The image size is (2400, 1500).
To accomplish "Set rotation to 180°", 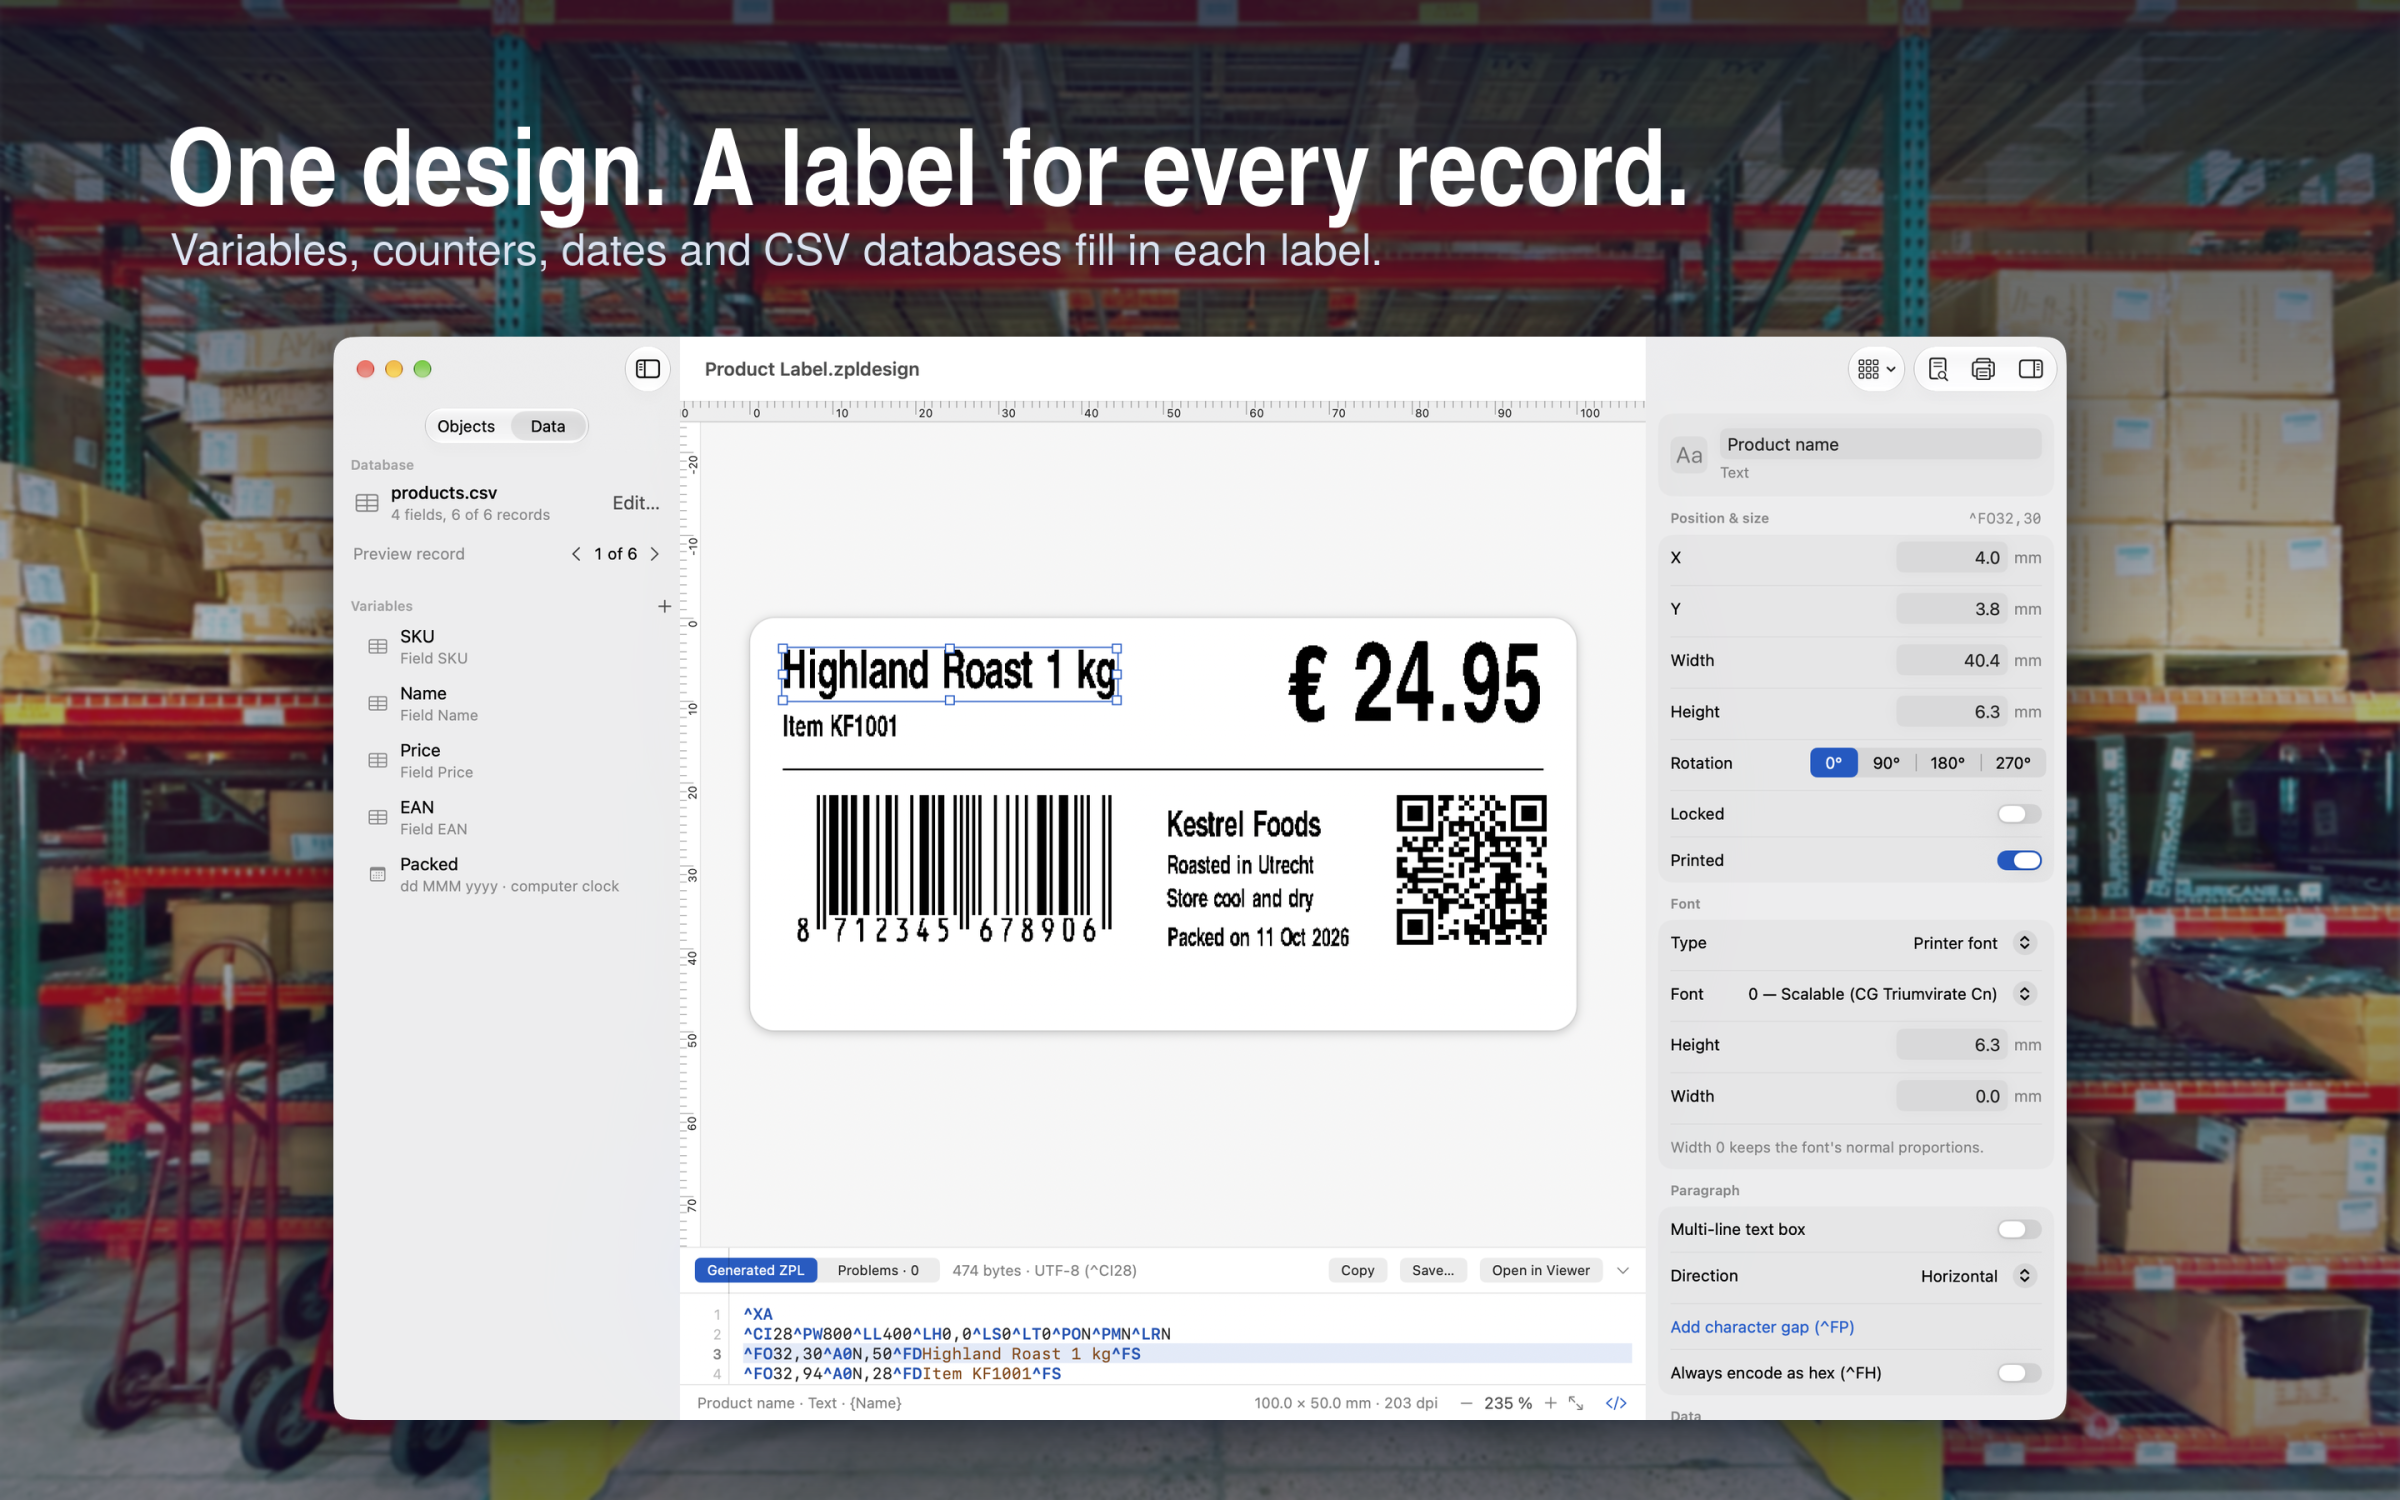I will coord(1947,763).
